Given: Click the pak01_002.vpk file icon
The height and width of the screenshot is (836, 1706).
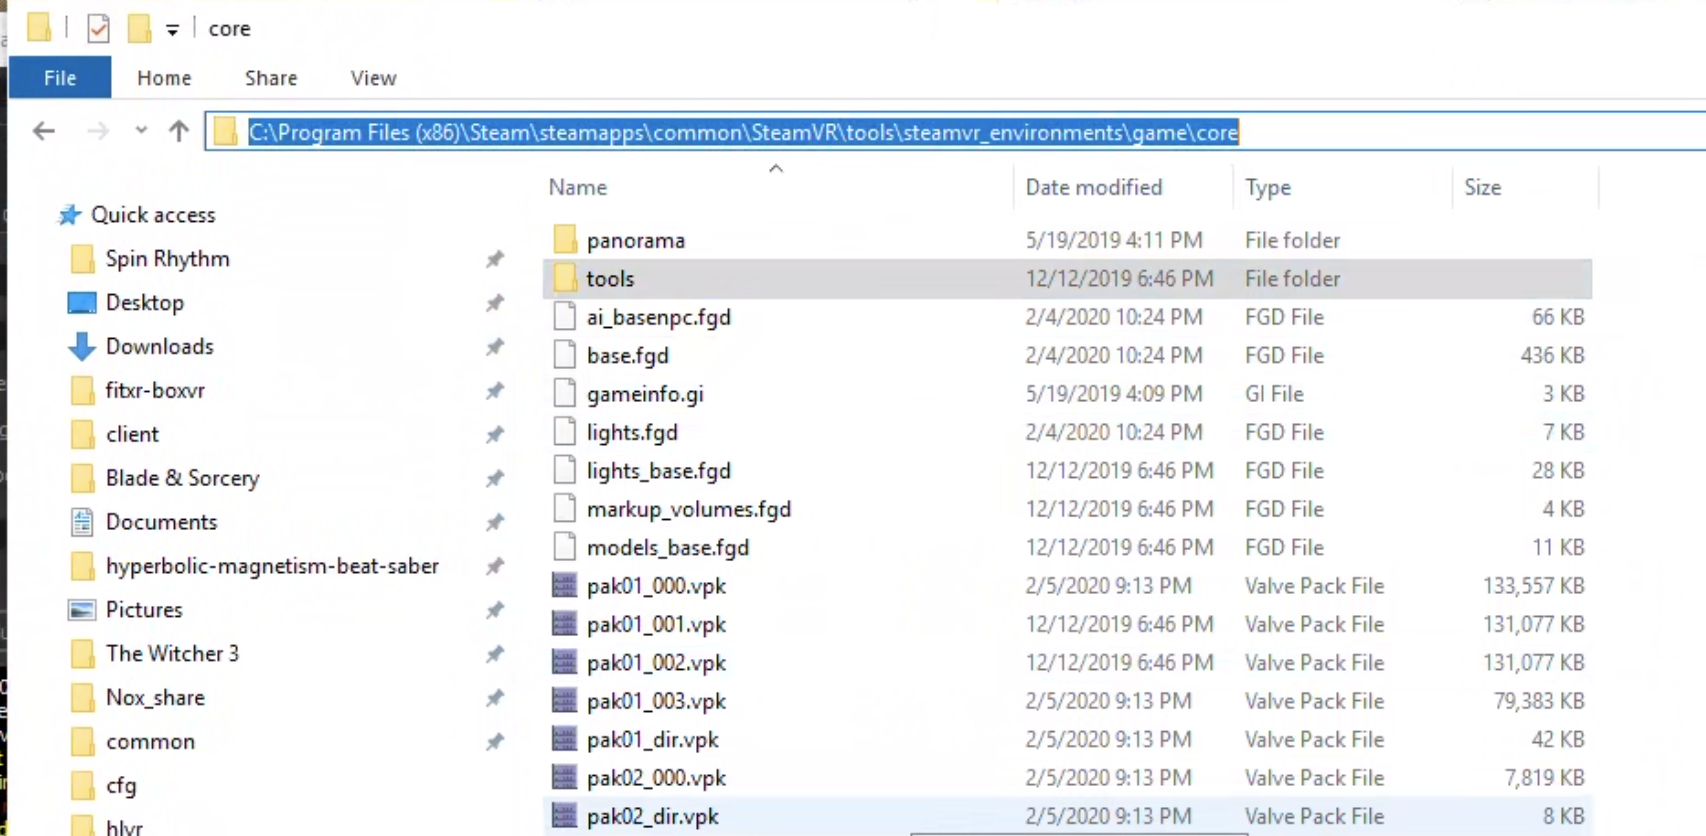Looking at the screenshot, I should pos(565,663).
